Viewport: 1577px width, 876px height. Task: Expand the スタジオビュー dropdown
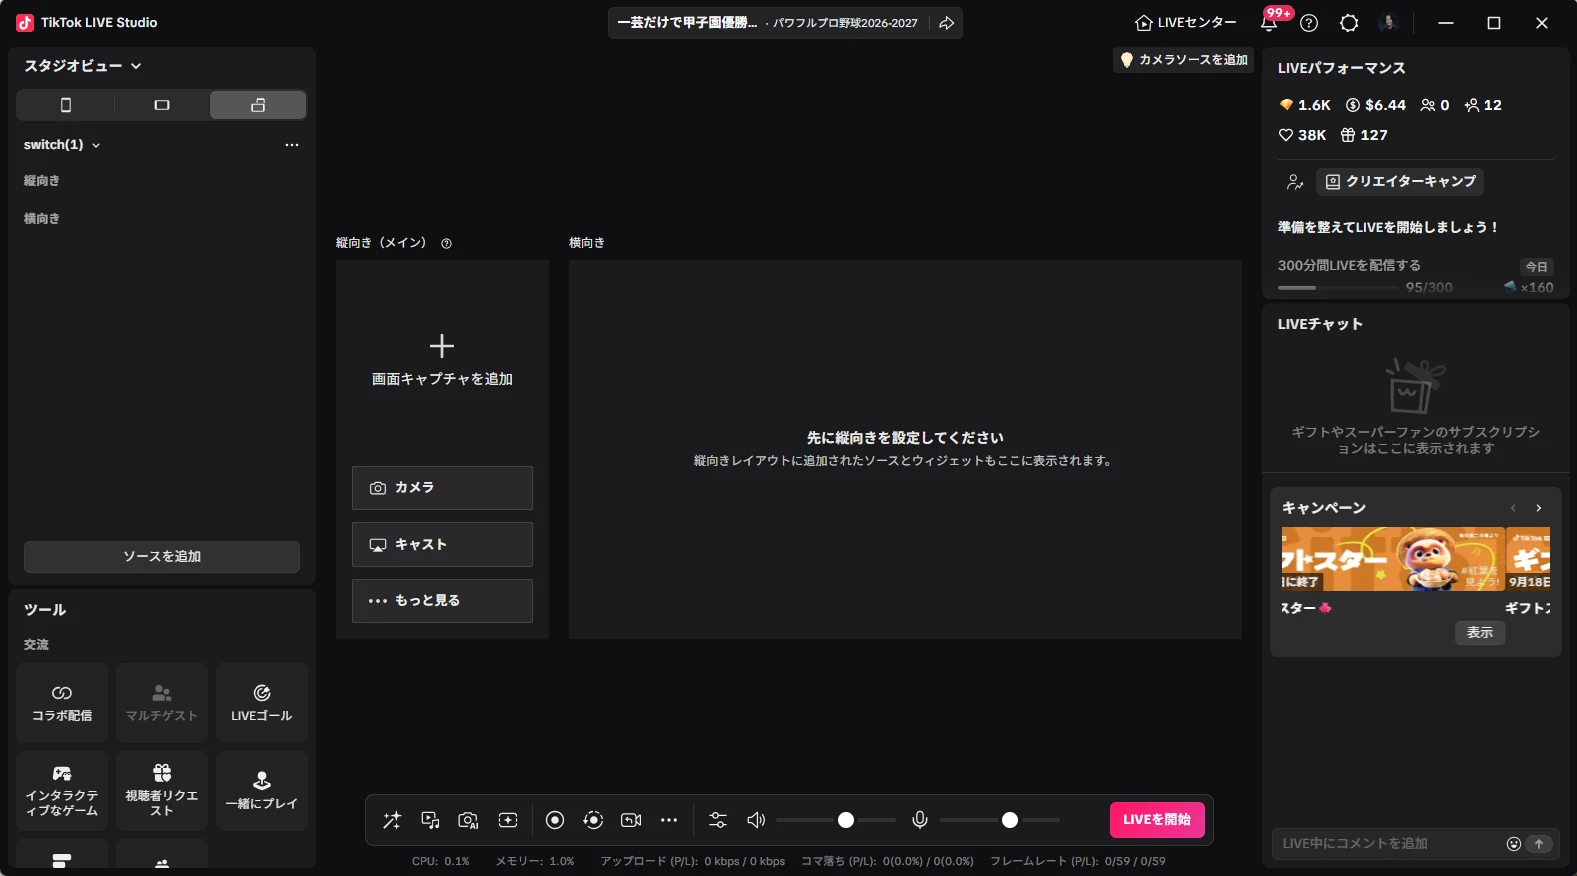(x=83, y=66)
